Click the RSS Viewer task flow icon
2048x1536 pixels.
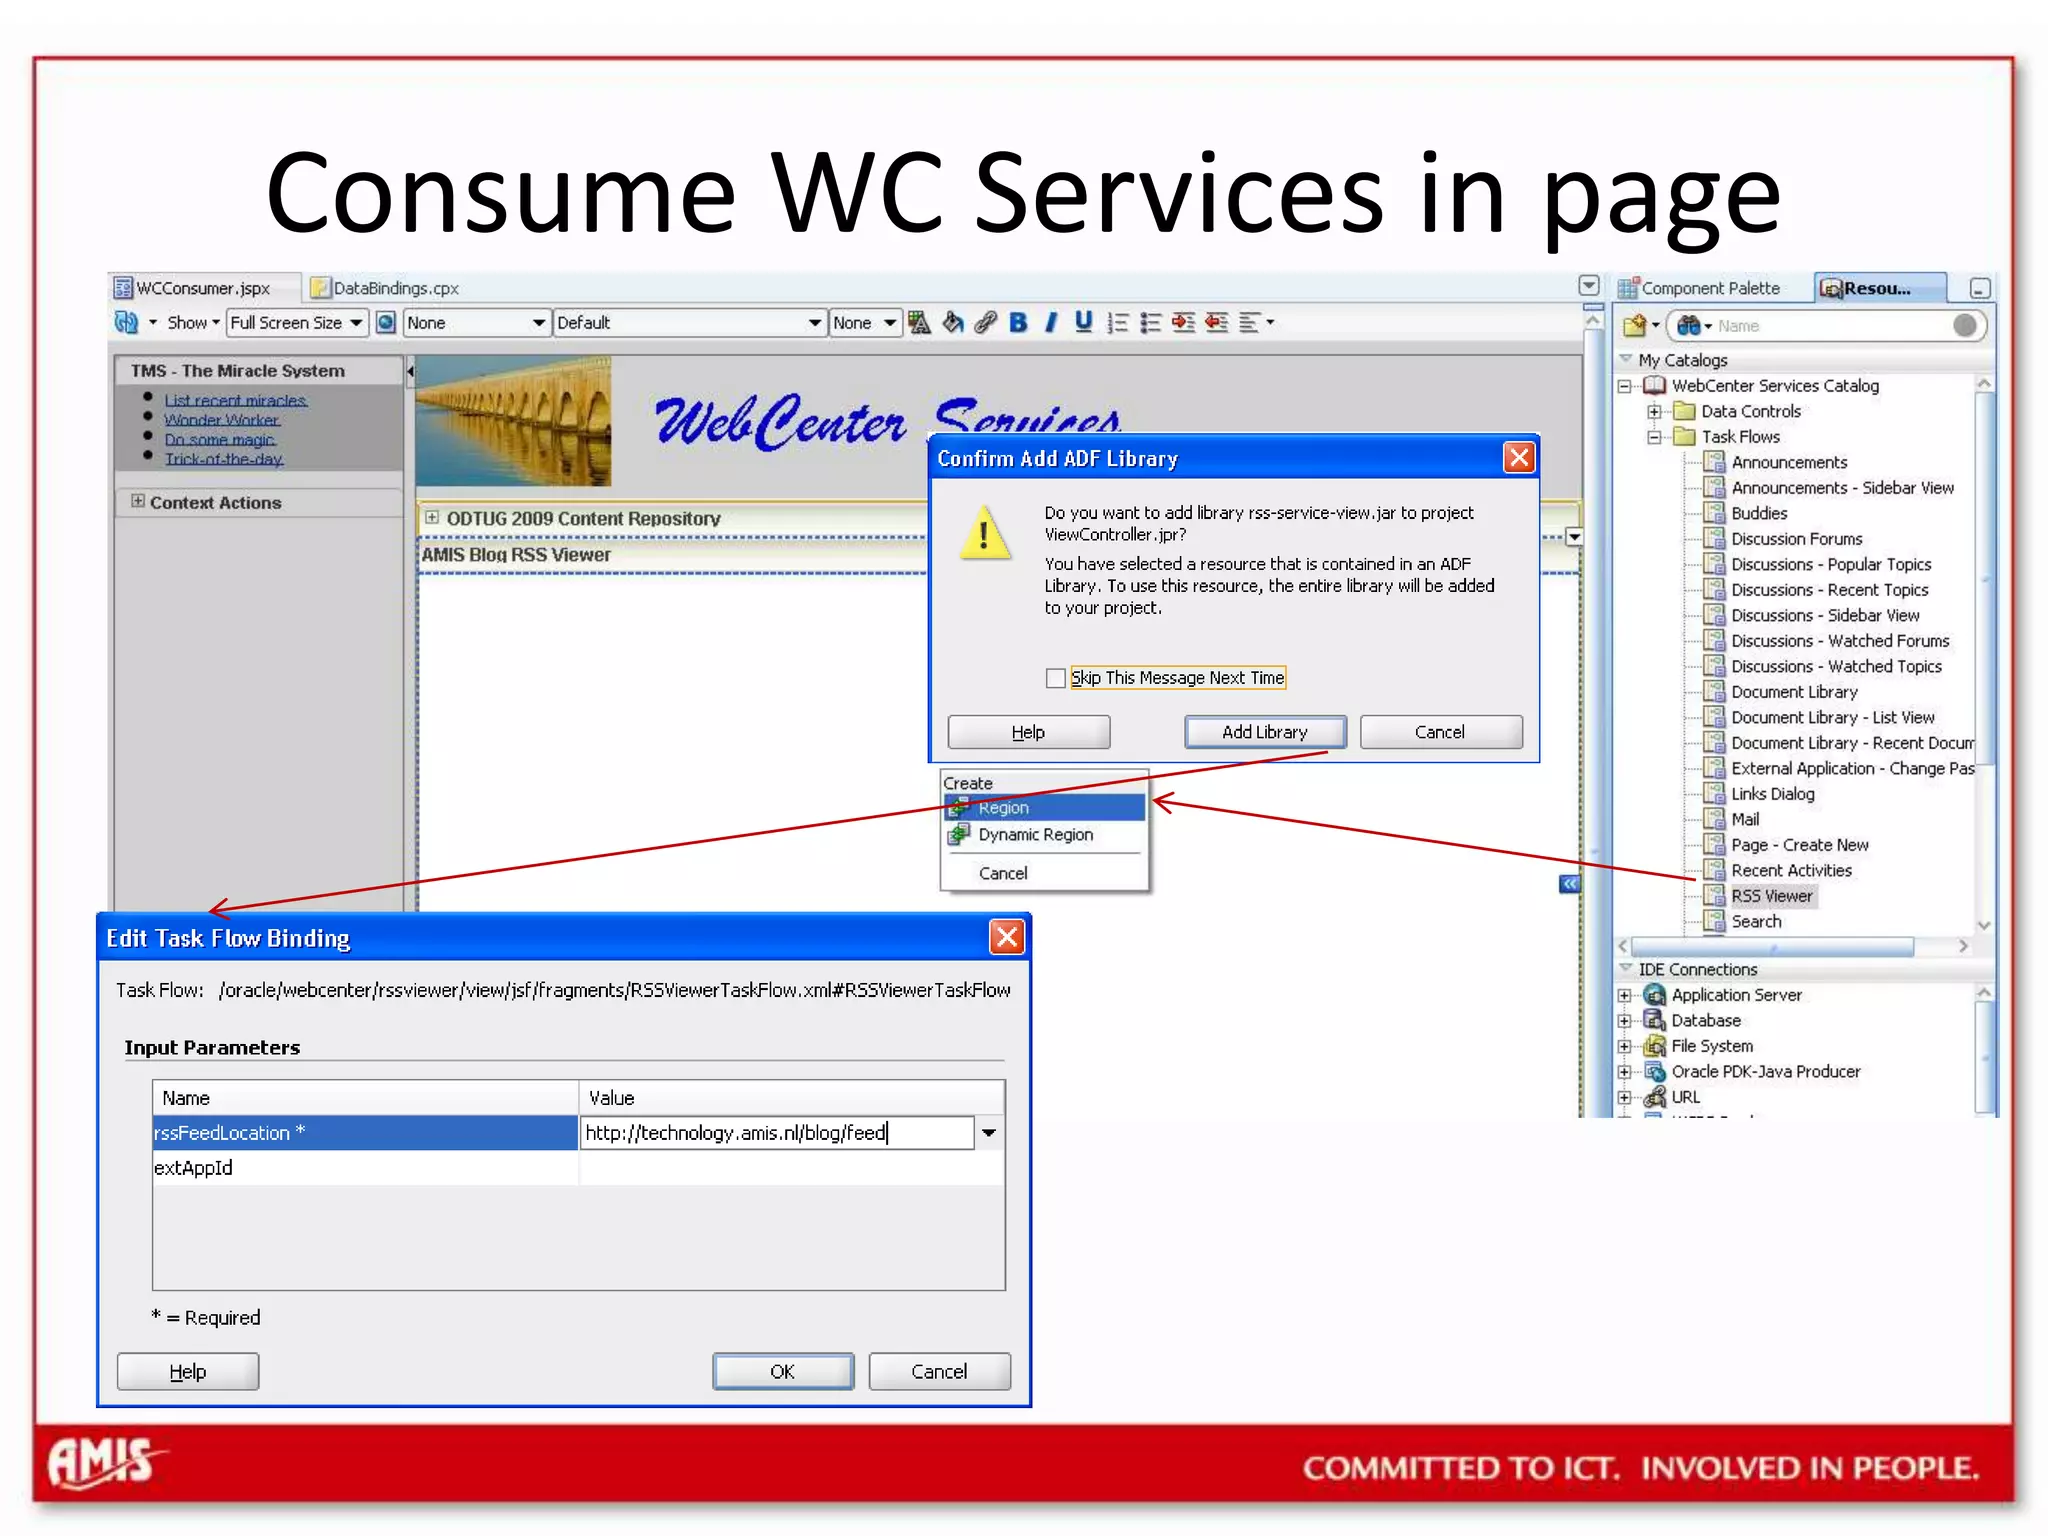coord(1715,895)
